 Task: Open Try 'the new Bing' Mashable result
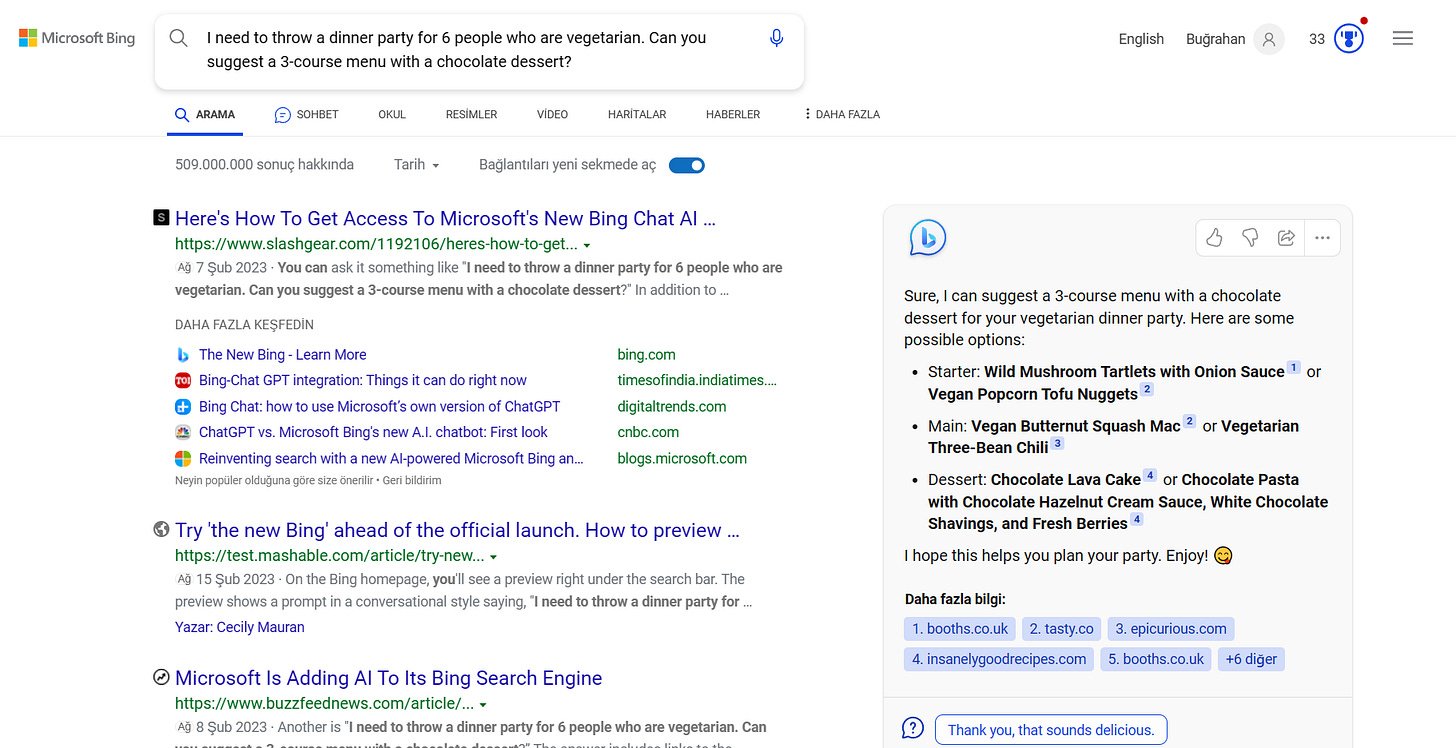point(457,530)
